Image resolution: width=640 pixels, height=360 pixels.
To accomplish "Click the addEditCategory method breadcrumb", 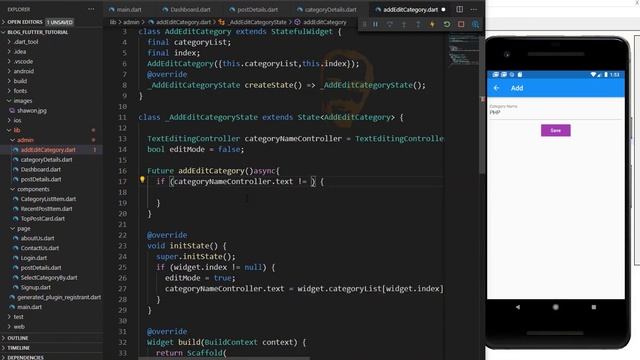I will coord(324,22).
